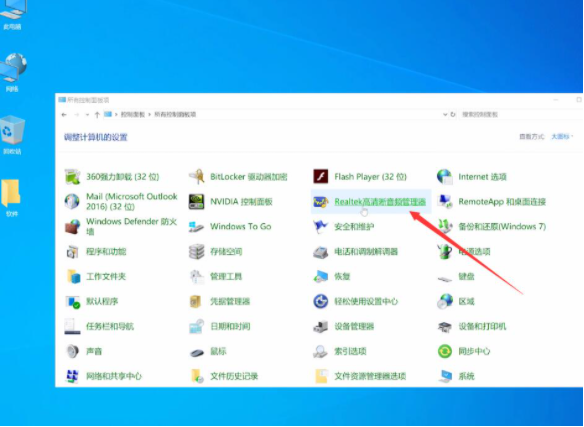This screenshot has height=427, width=584.
Task: Open 默认程序 icon
Action: click(72, 301)
